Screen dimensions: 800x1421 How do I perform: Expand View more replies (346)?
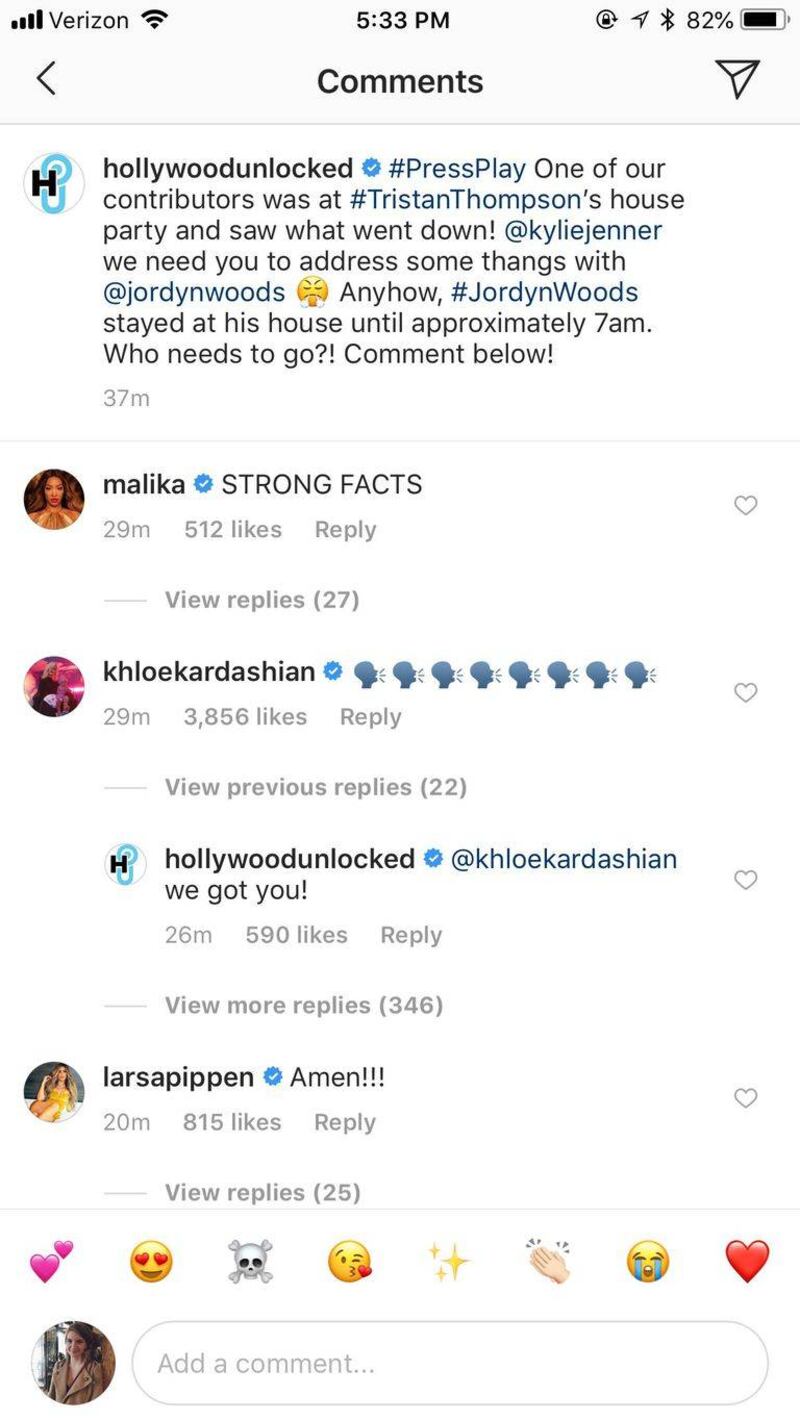coord(304,1005)
